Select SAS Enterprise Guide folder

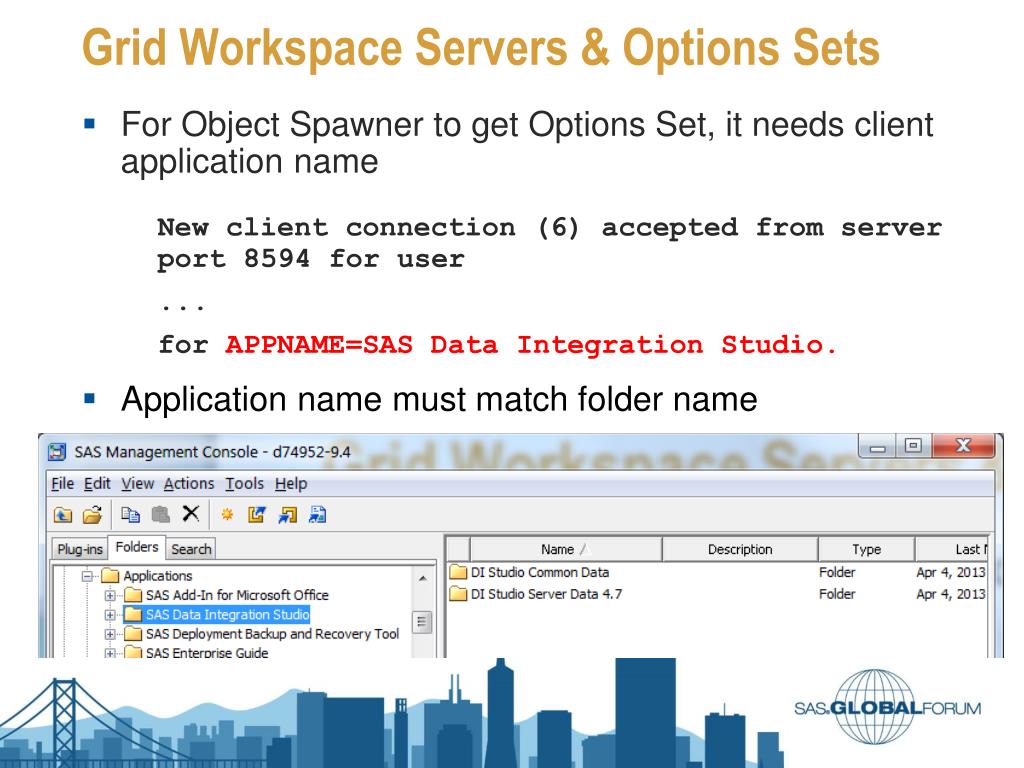click(206, 652)
